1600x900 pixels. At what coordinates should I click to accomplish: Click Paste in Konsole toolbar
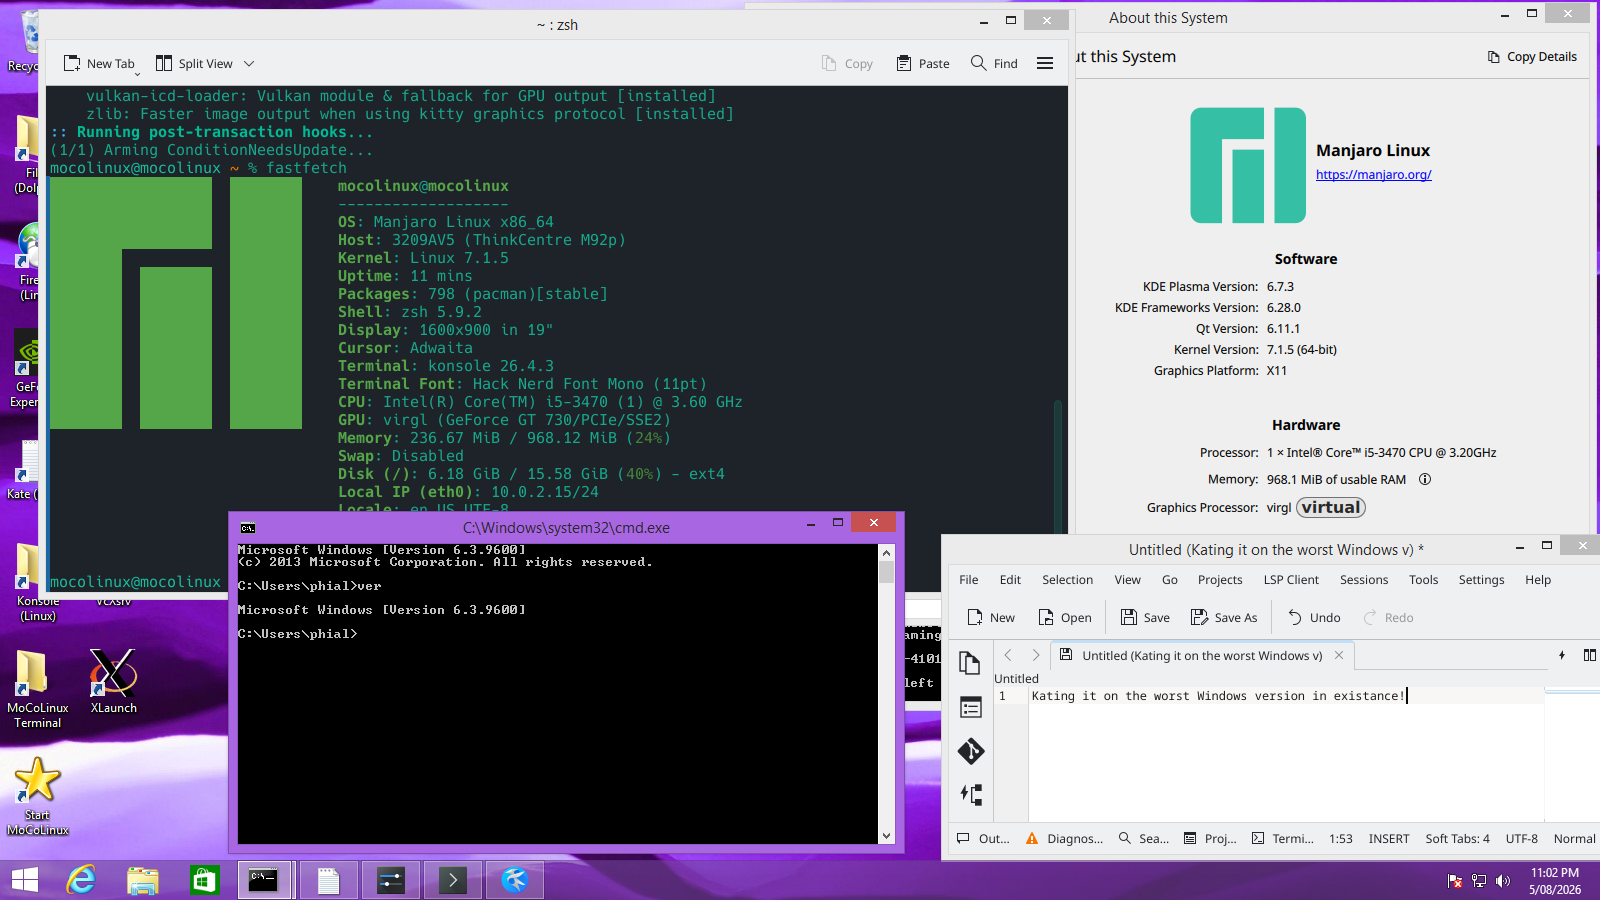tap(922, 63)
